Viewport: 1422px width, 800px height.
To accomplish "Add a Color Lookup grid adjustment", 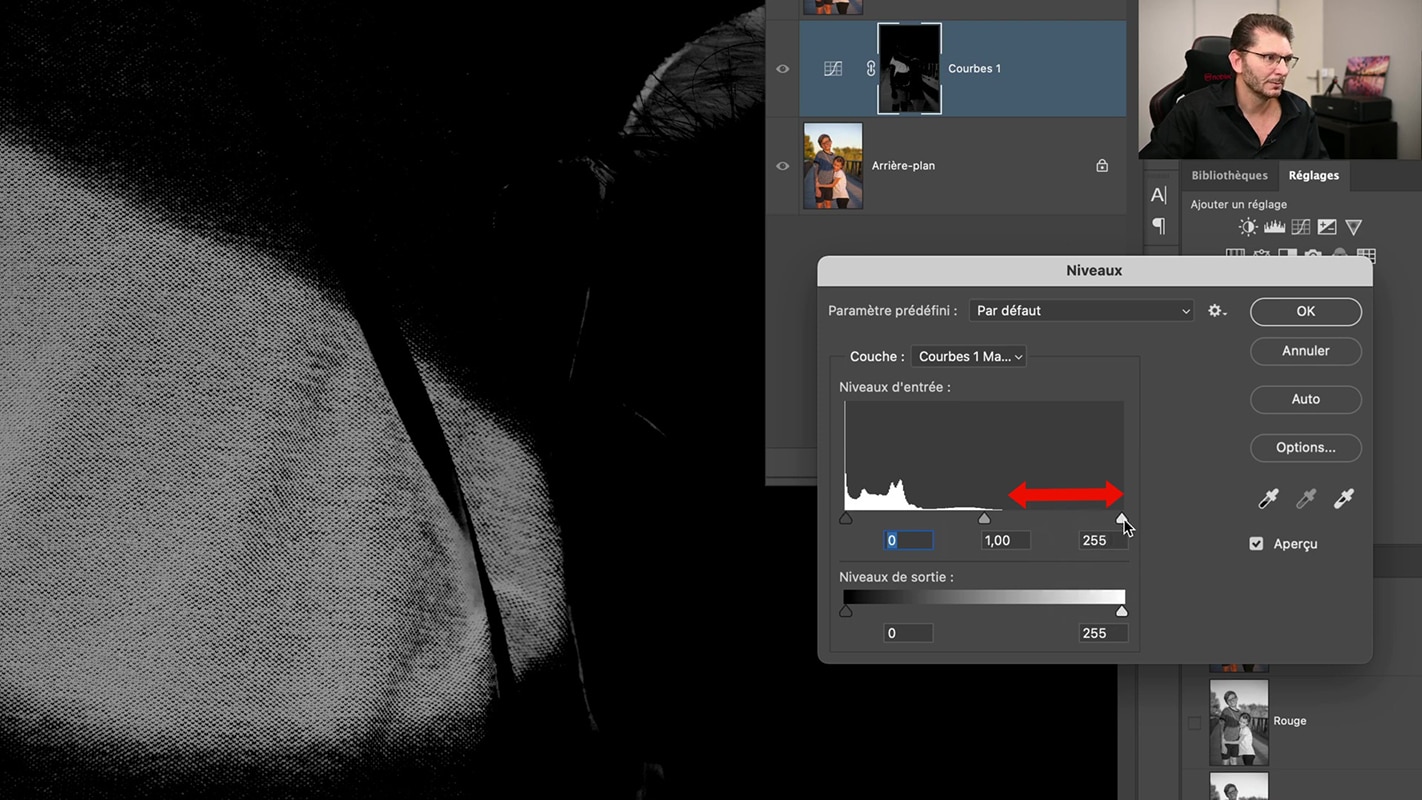I will [1366, 254].
